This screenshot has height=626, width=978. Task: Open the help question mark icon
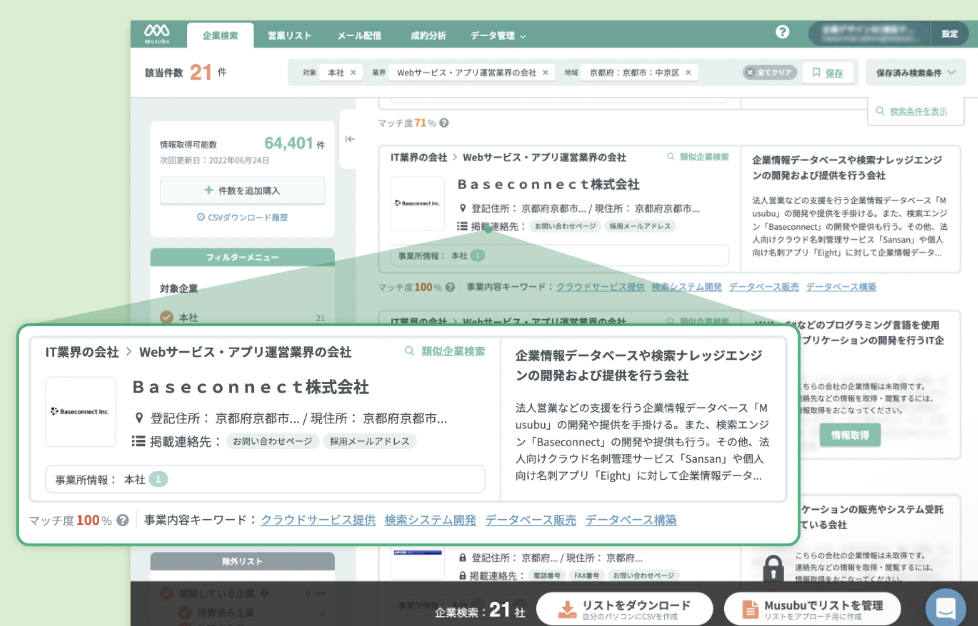pyautogui.click(x=782, y=33)
